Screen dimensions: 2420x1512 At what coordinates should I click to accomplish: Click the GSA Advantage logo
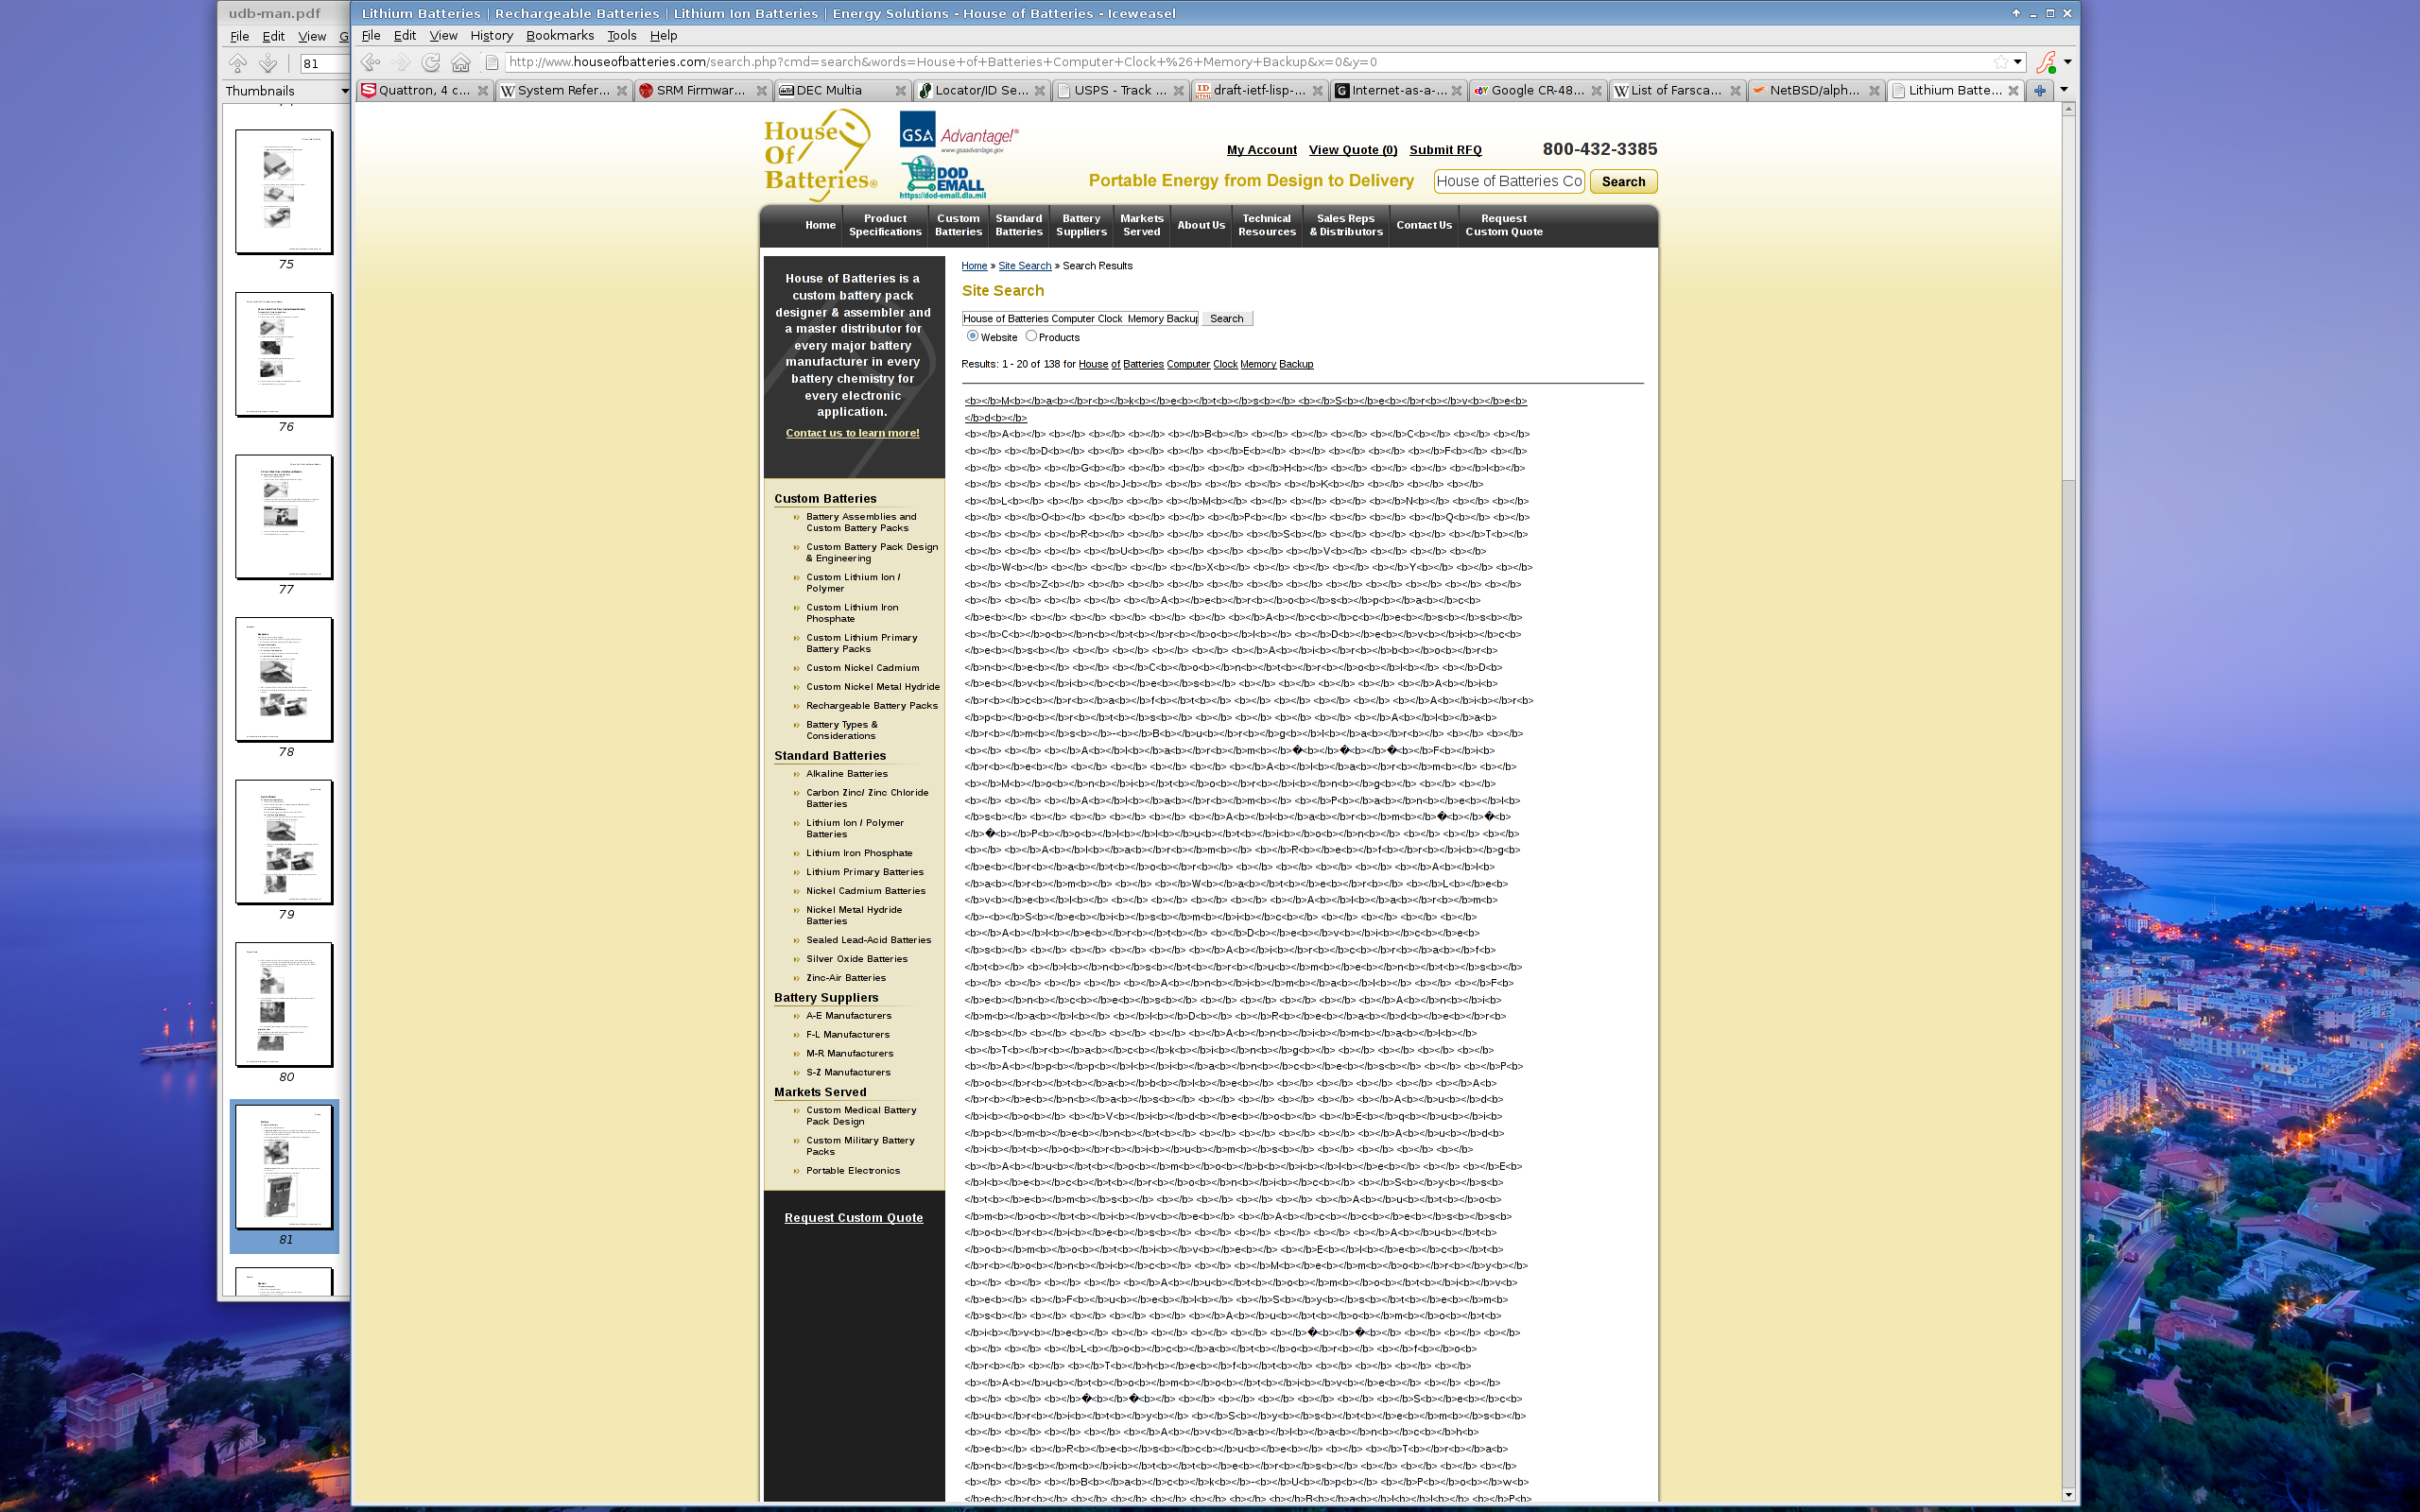[x=958, y=132]
